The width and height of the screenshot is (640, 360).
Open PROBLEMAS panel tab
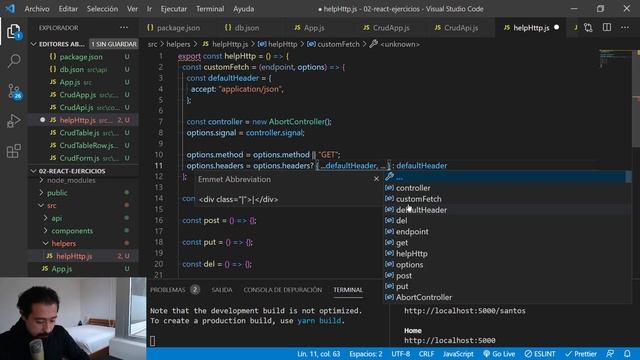tap(168, 290)
